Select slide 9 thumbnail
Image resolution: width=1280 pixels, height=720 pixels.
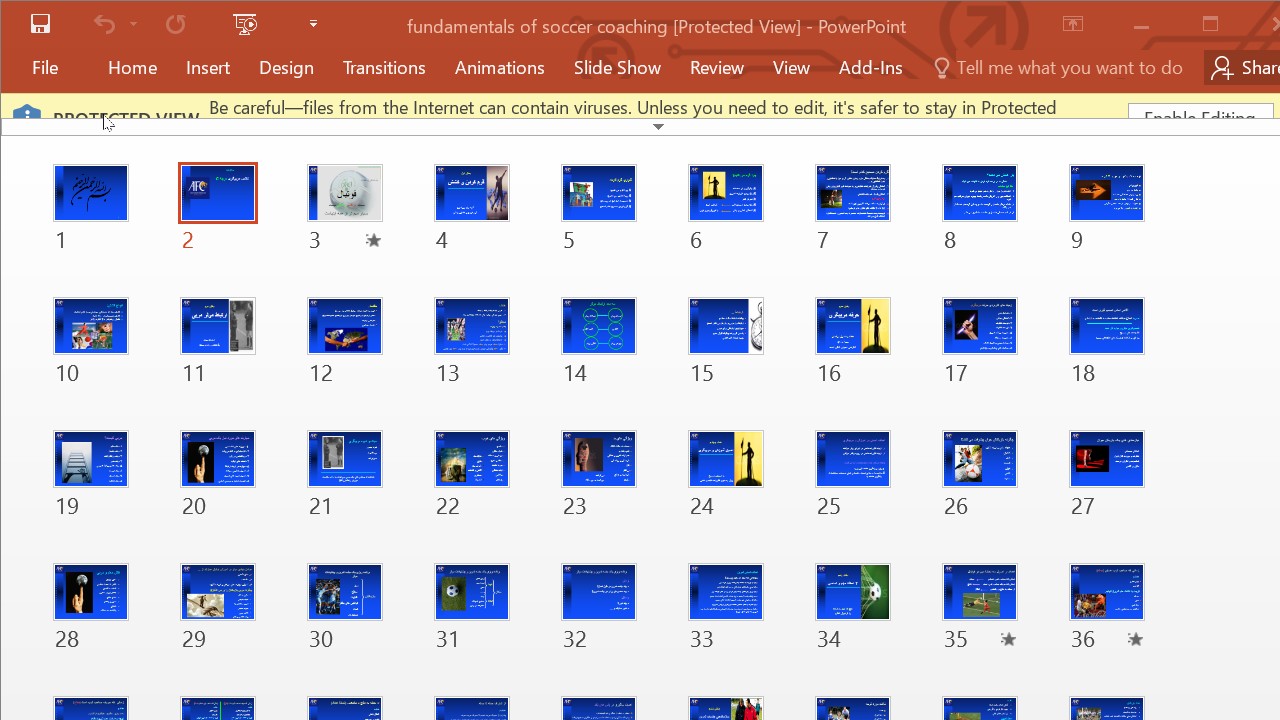coord(1107,193)
